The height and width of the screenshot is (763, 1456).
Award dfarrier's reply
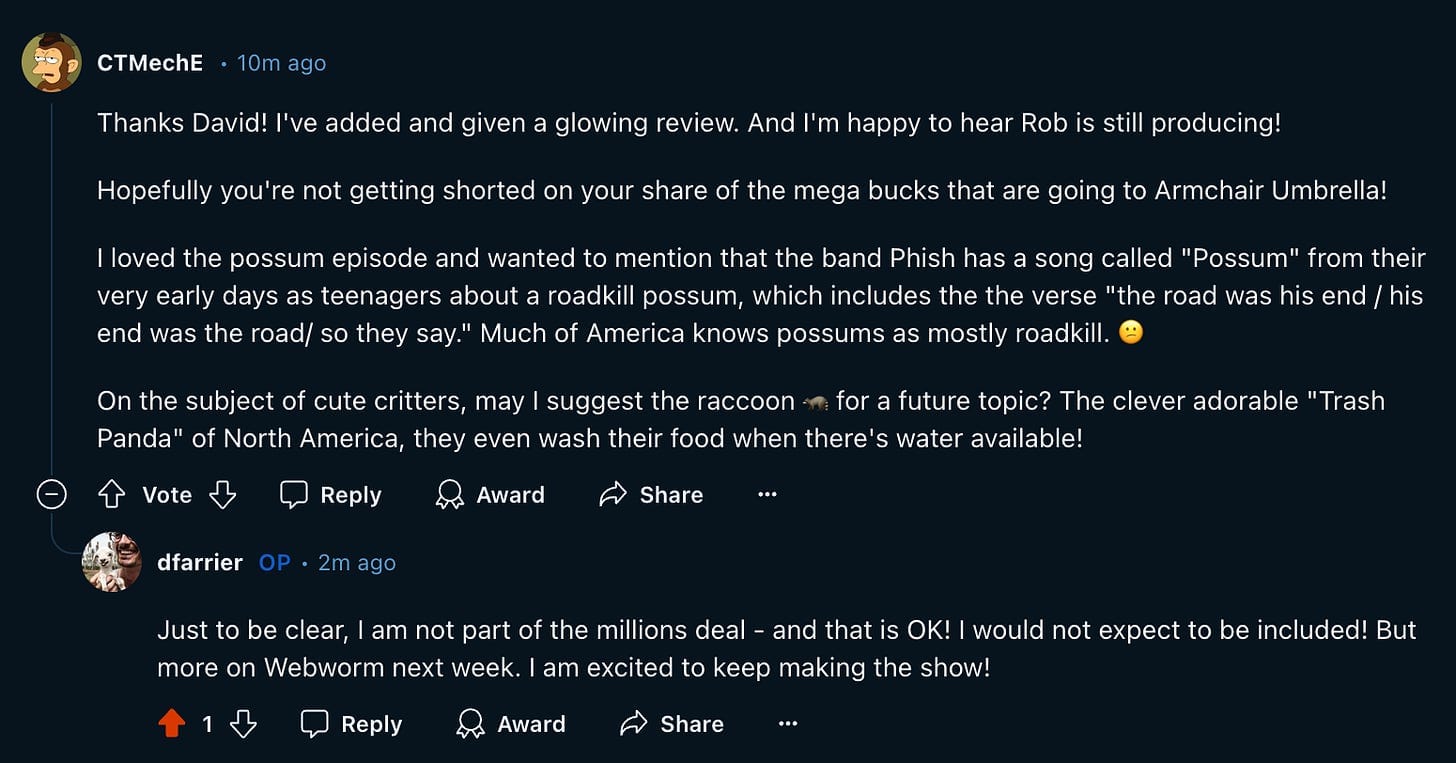[511, 723]
